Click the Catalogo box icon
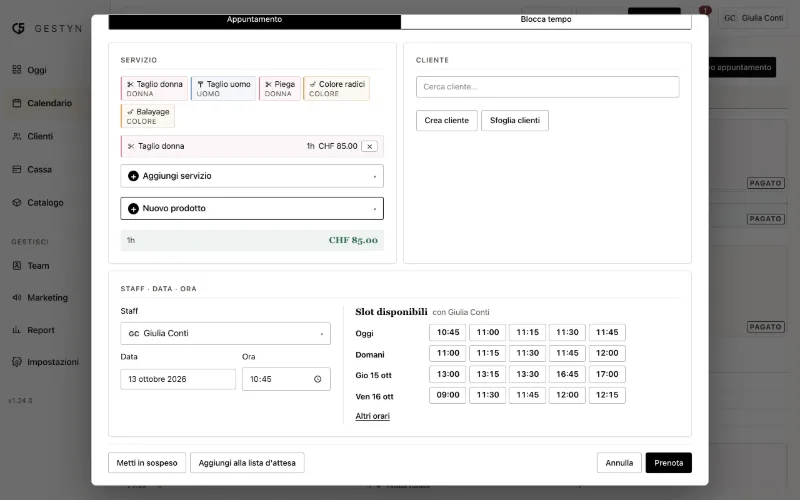This screenshot has height=500, width=800. (17, 203)
